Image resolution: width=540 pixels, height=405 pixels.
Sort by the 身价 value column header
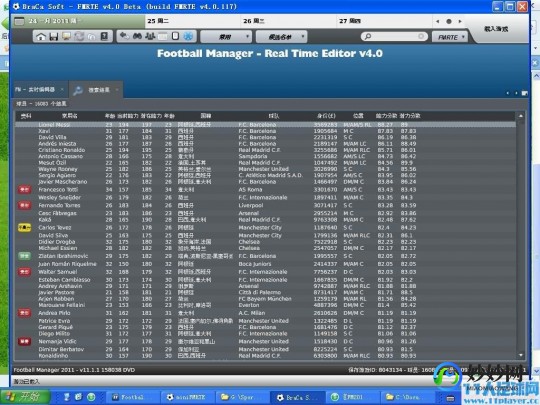pyautogui.click(x=326, y=116)
